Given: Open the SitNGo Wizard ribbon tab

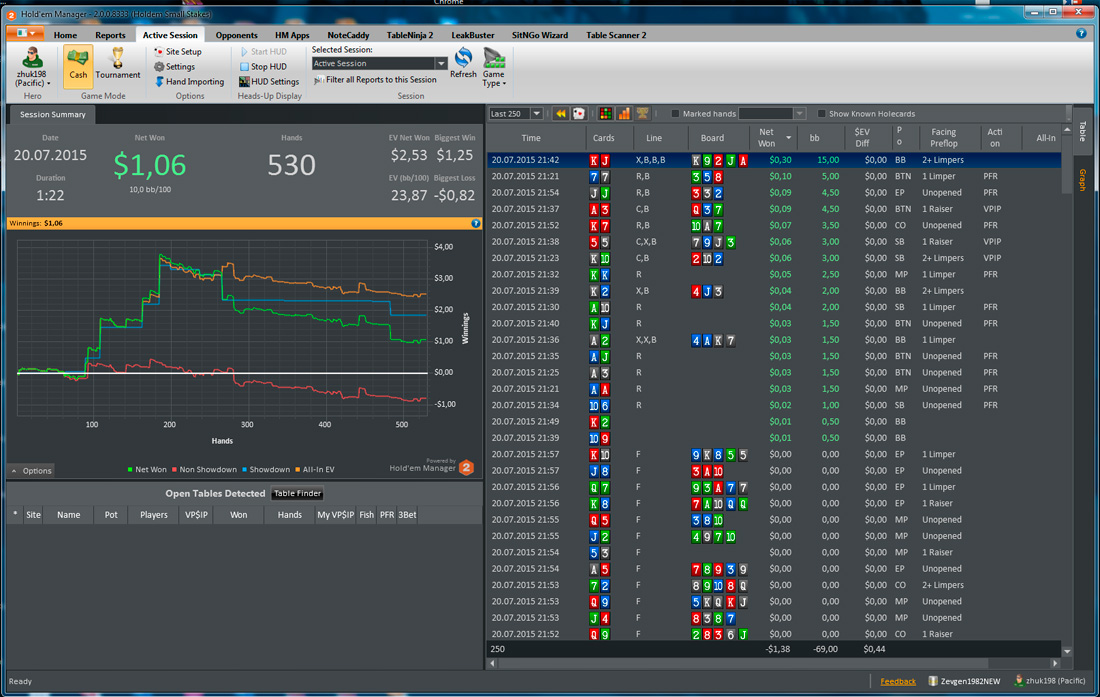Looking at the screenshot, I should pos(539,35).
